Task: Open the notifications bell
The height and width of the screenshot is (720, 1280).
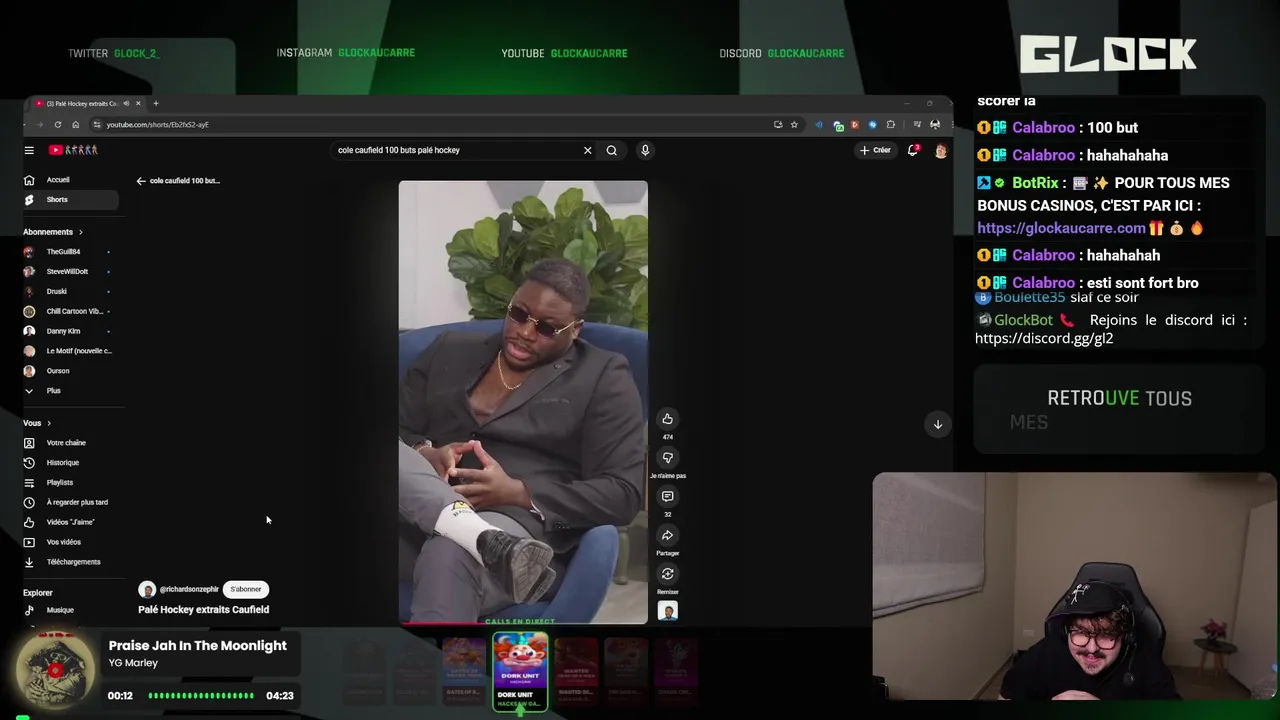Action: [x=913, y=150]
